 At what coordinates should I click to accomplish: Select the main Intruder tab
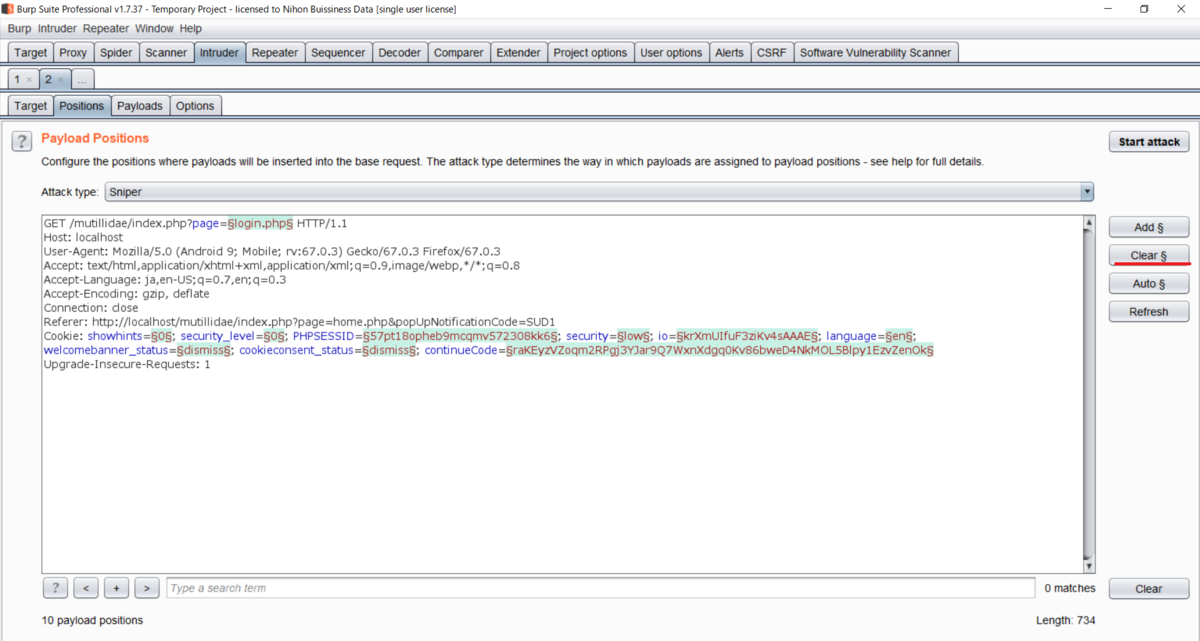tap(219, 53)
